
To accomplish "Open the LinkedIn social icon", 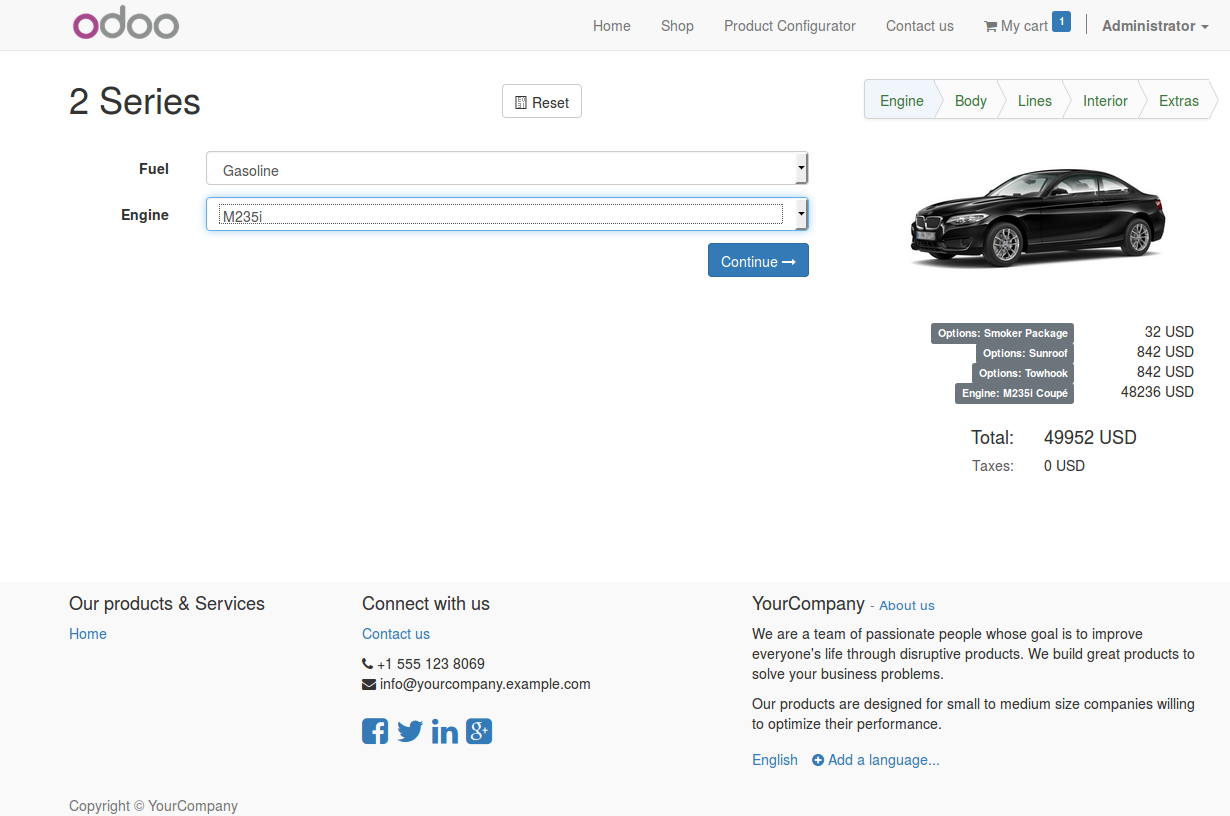I will click(445, 731).
